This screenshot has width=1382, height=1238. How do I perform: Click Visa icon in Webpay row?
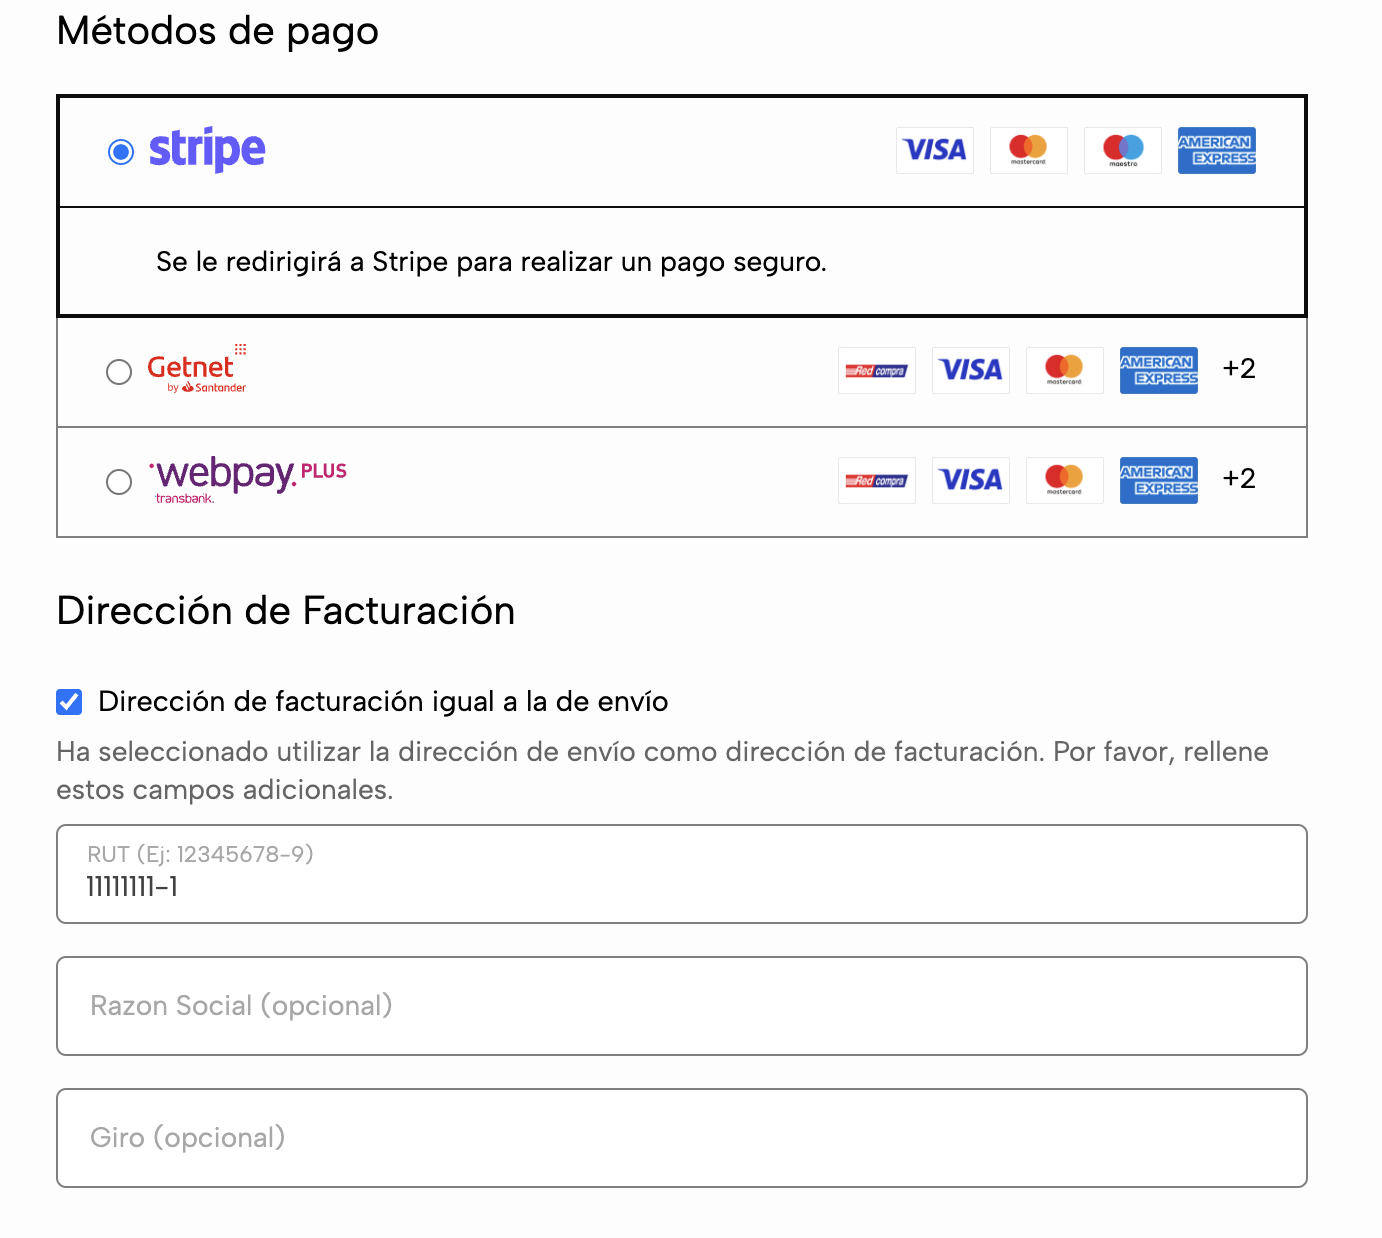click(971, 480)
